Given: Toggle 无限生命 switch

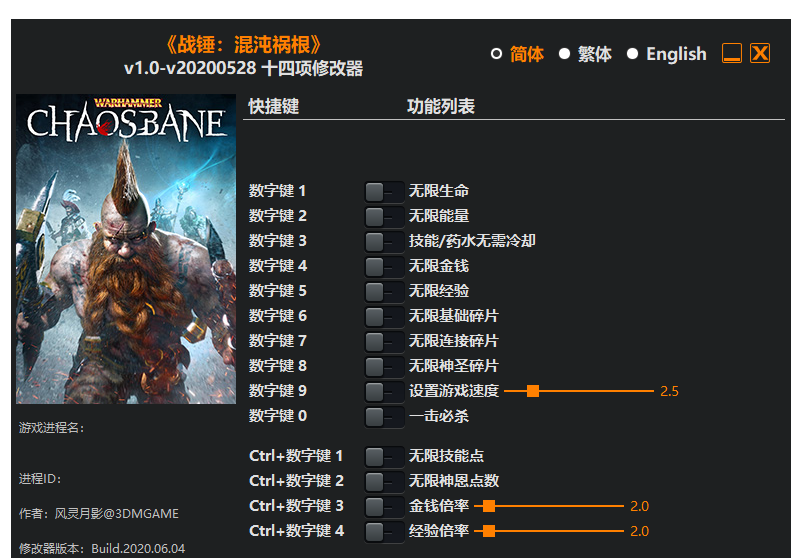Looking at the screenshot, I should tap(384, 192).
